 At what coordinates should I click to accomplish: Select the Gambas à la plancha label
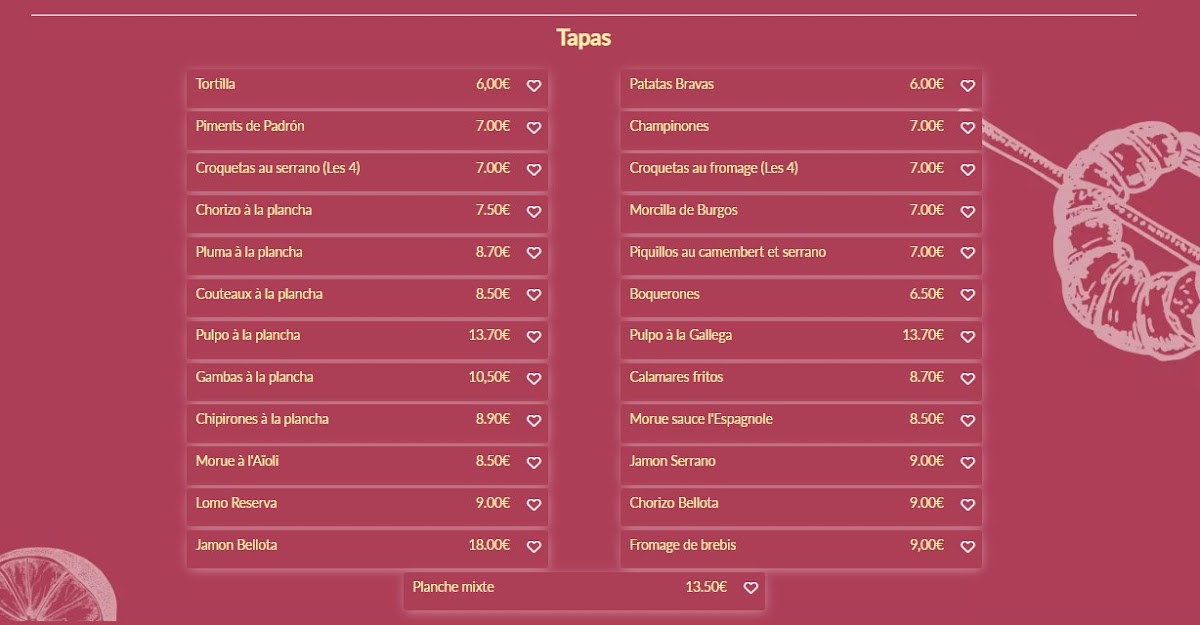[x=255, y=377]
